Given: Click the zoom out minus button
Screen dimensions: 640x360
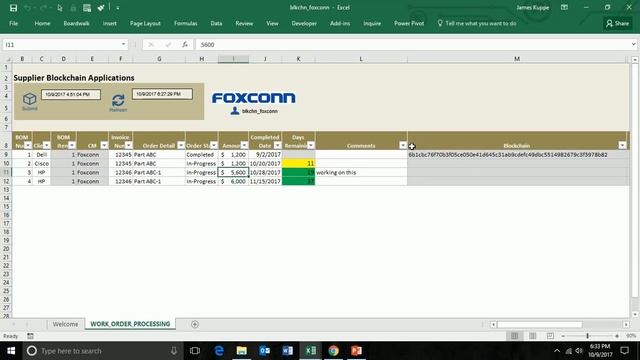Looking at the screenshot, I should point(563,336).
